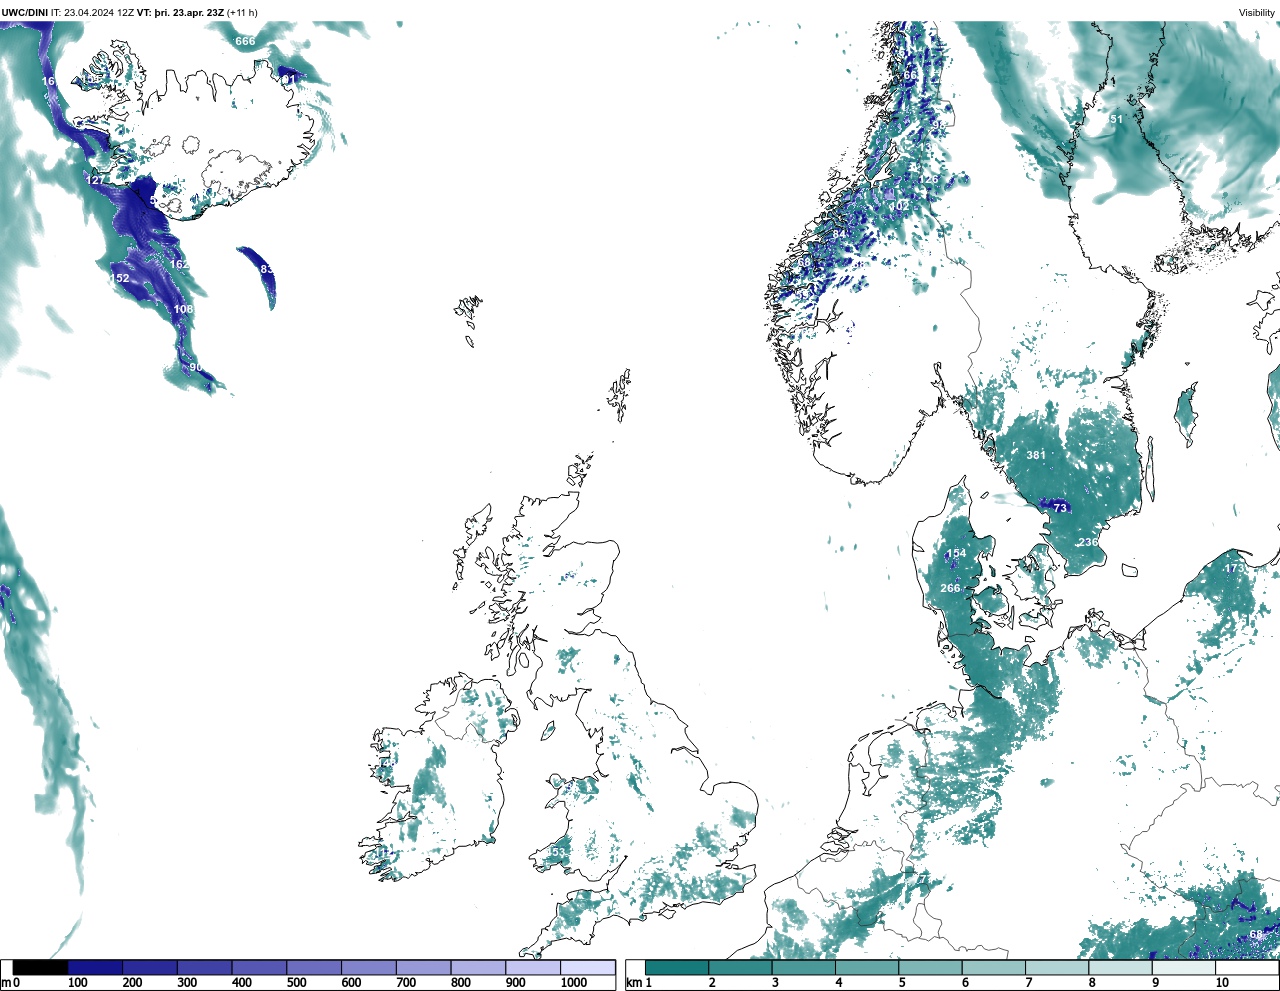Click the pale lavender 900–1000 m swatch

point(532,967)
